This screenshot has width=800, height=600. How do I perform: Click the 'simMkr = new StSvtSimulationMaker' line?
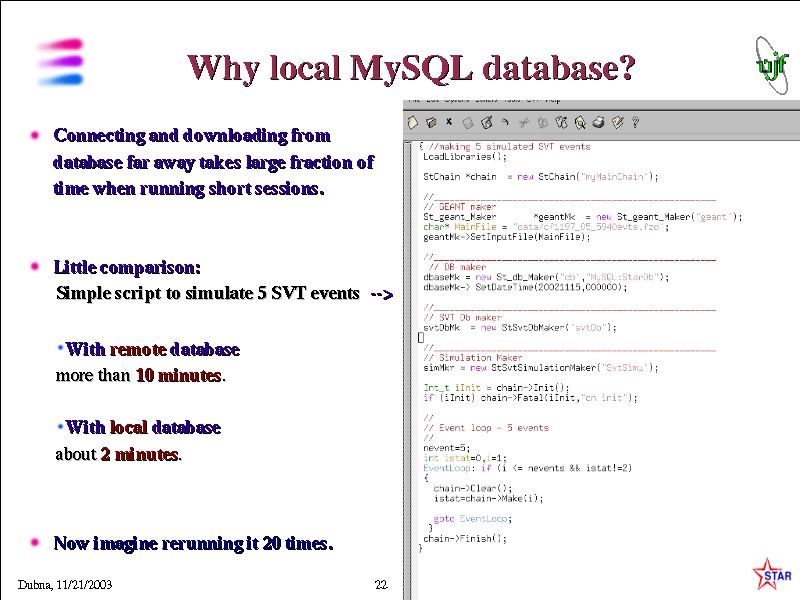(x=540, y=368)
